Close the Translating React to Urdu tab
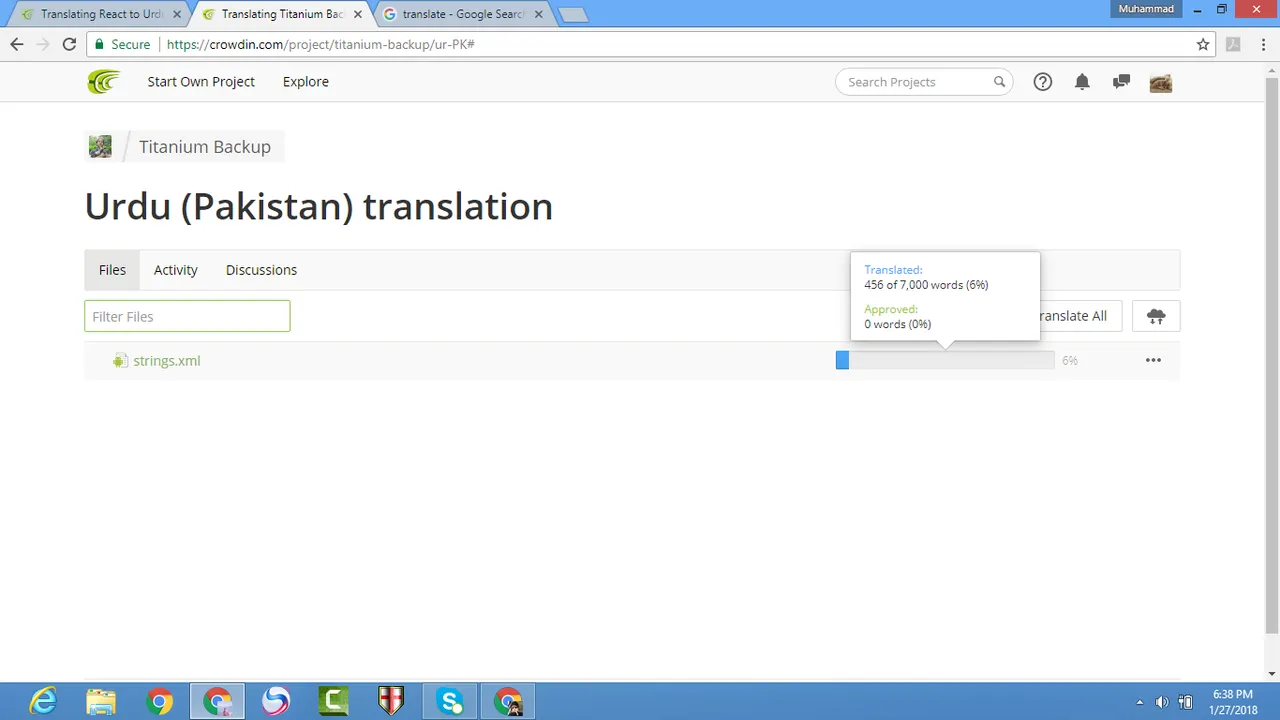1280x720 pixels. (x=177, y=15)
